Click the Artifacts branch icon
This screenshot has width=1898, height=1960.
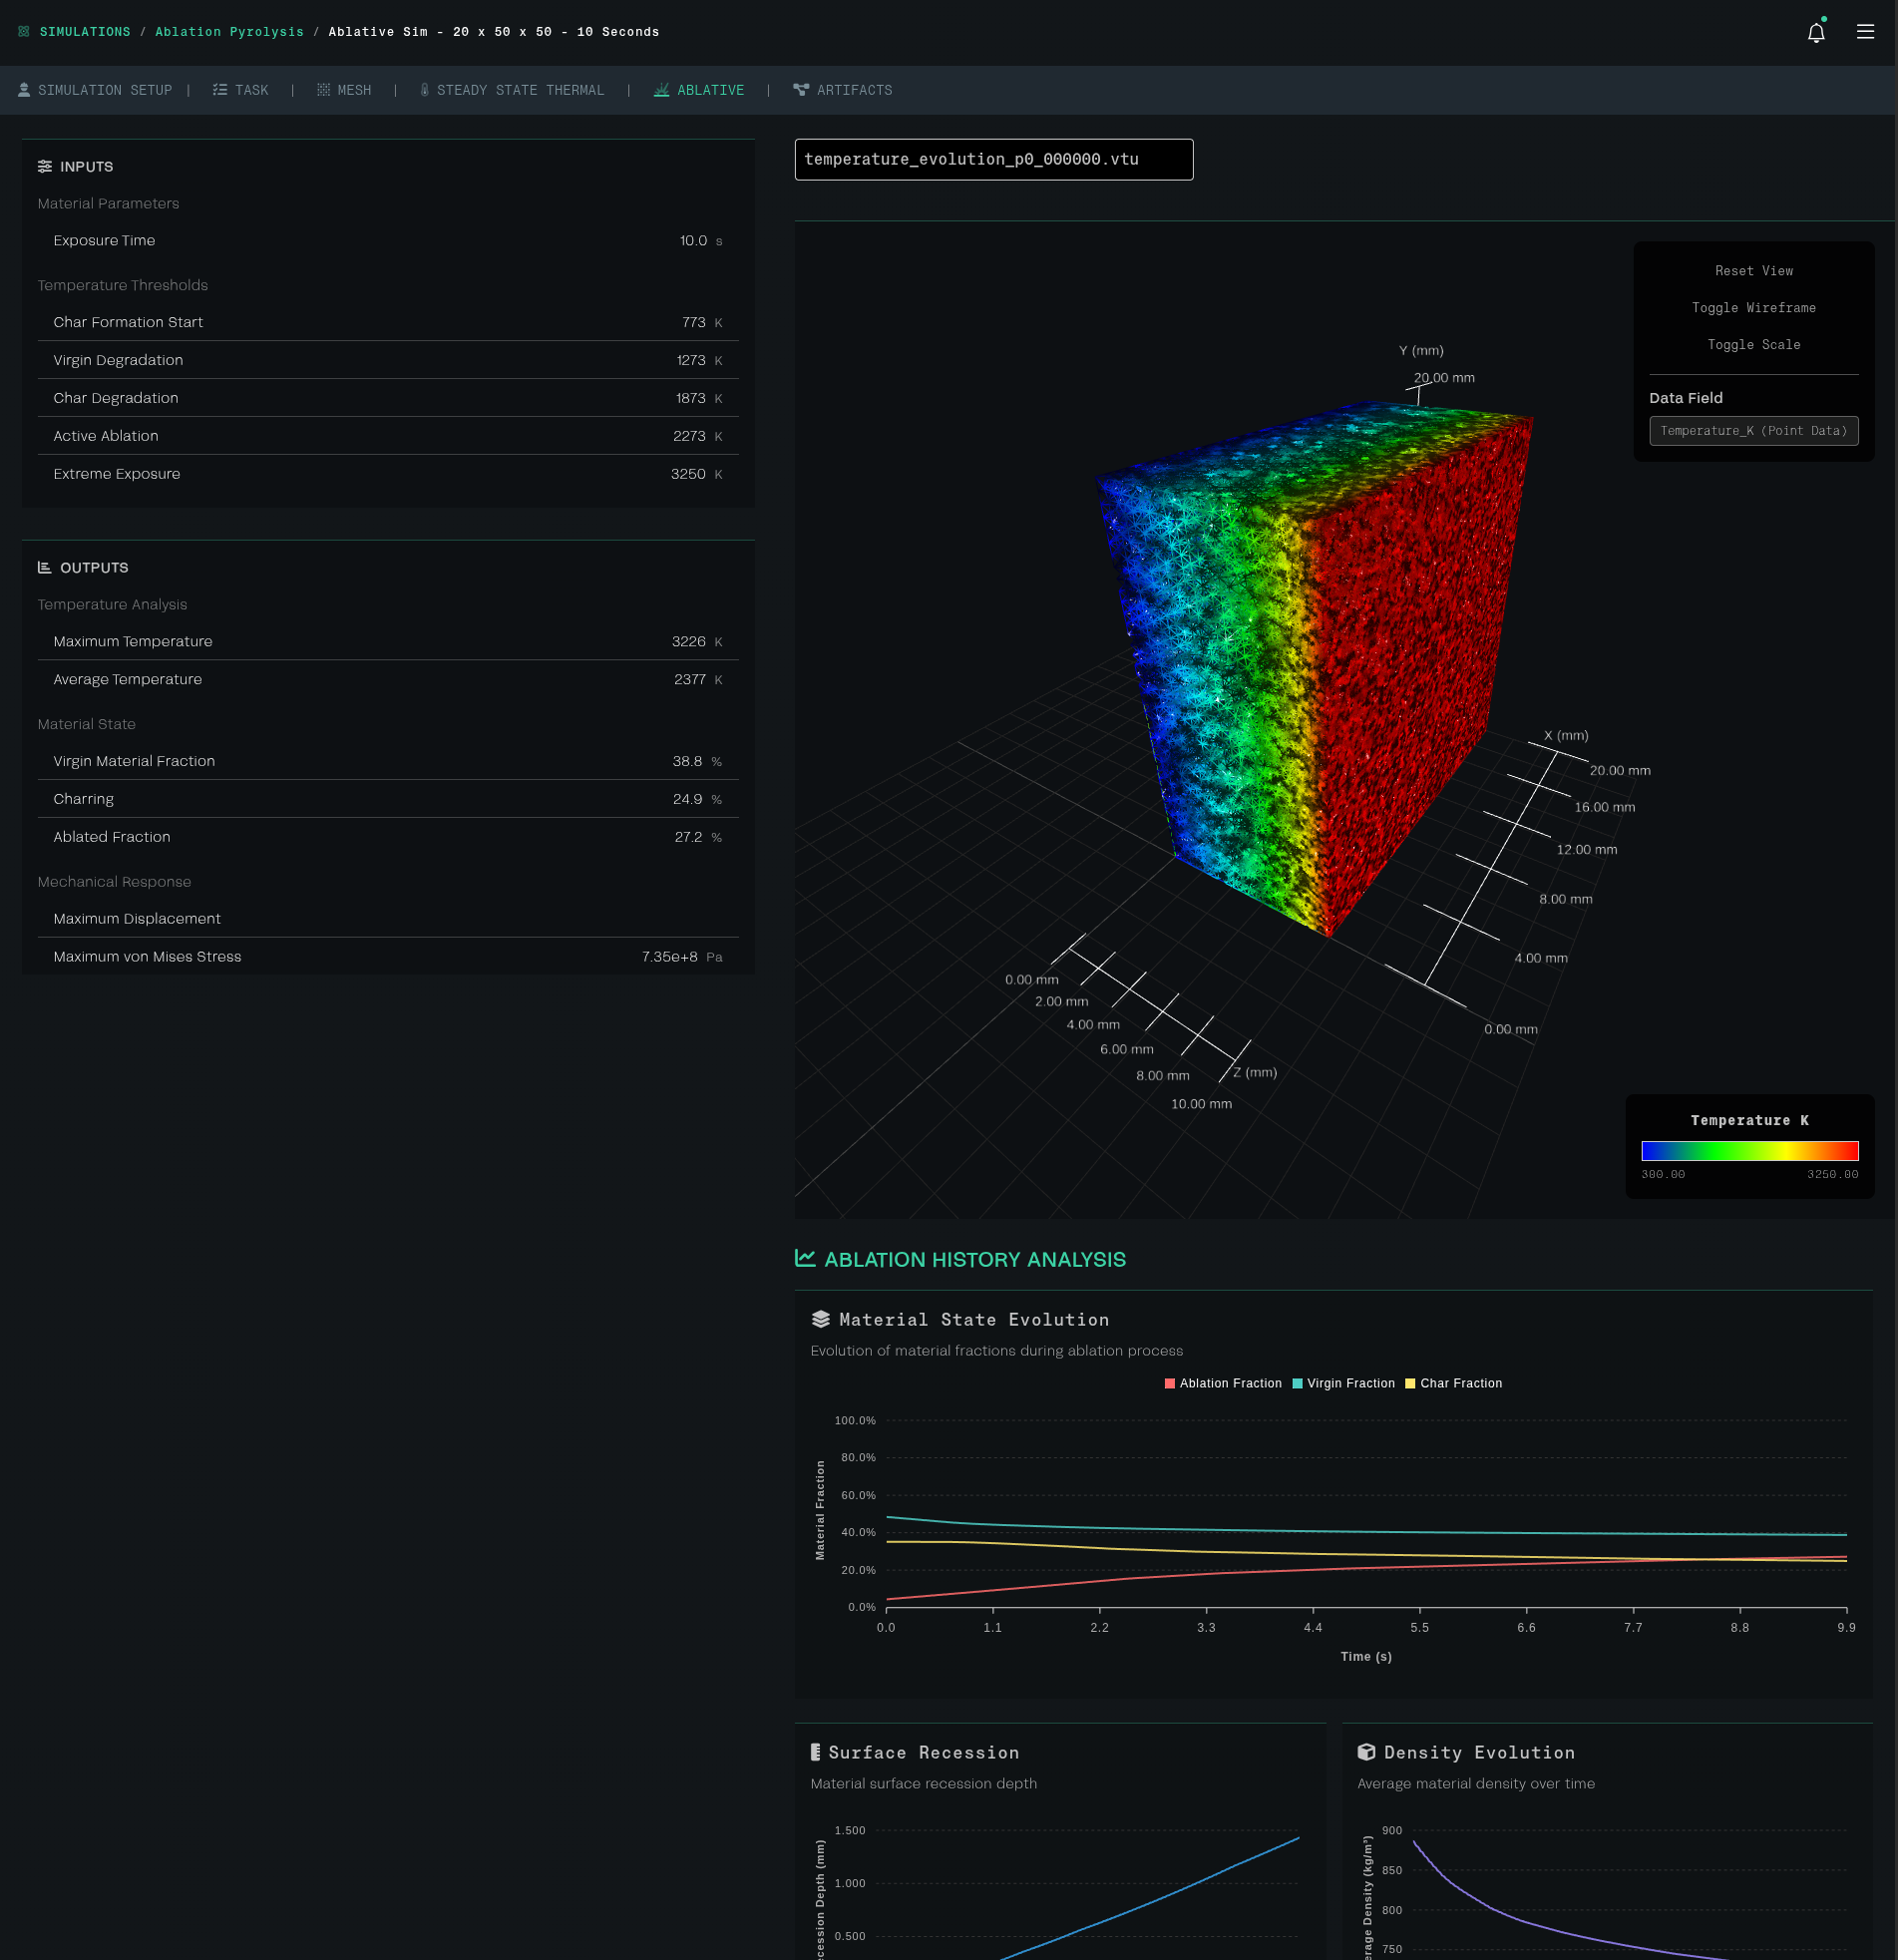tap(800, 90)
